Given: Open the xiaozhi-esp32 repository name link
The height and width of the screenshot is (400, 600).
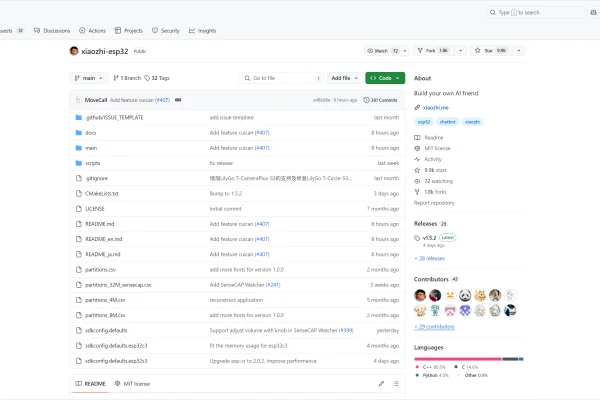Looking at the screenshot, I should 104,51.
